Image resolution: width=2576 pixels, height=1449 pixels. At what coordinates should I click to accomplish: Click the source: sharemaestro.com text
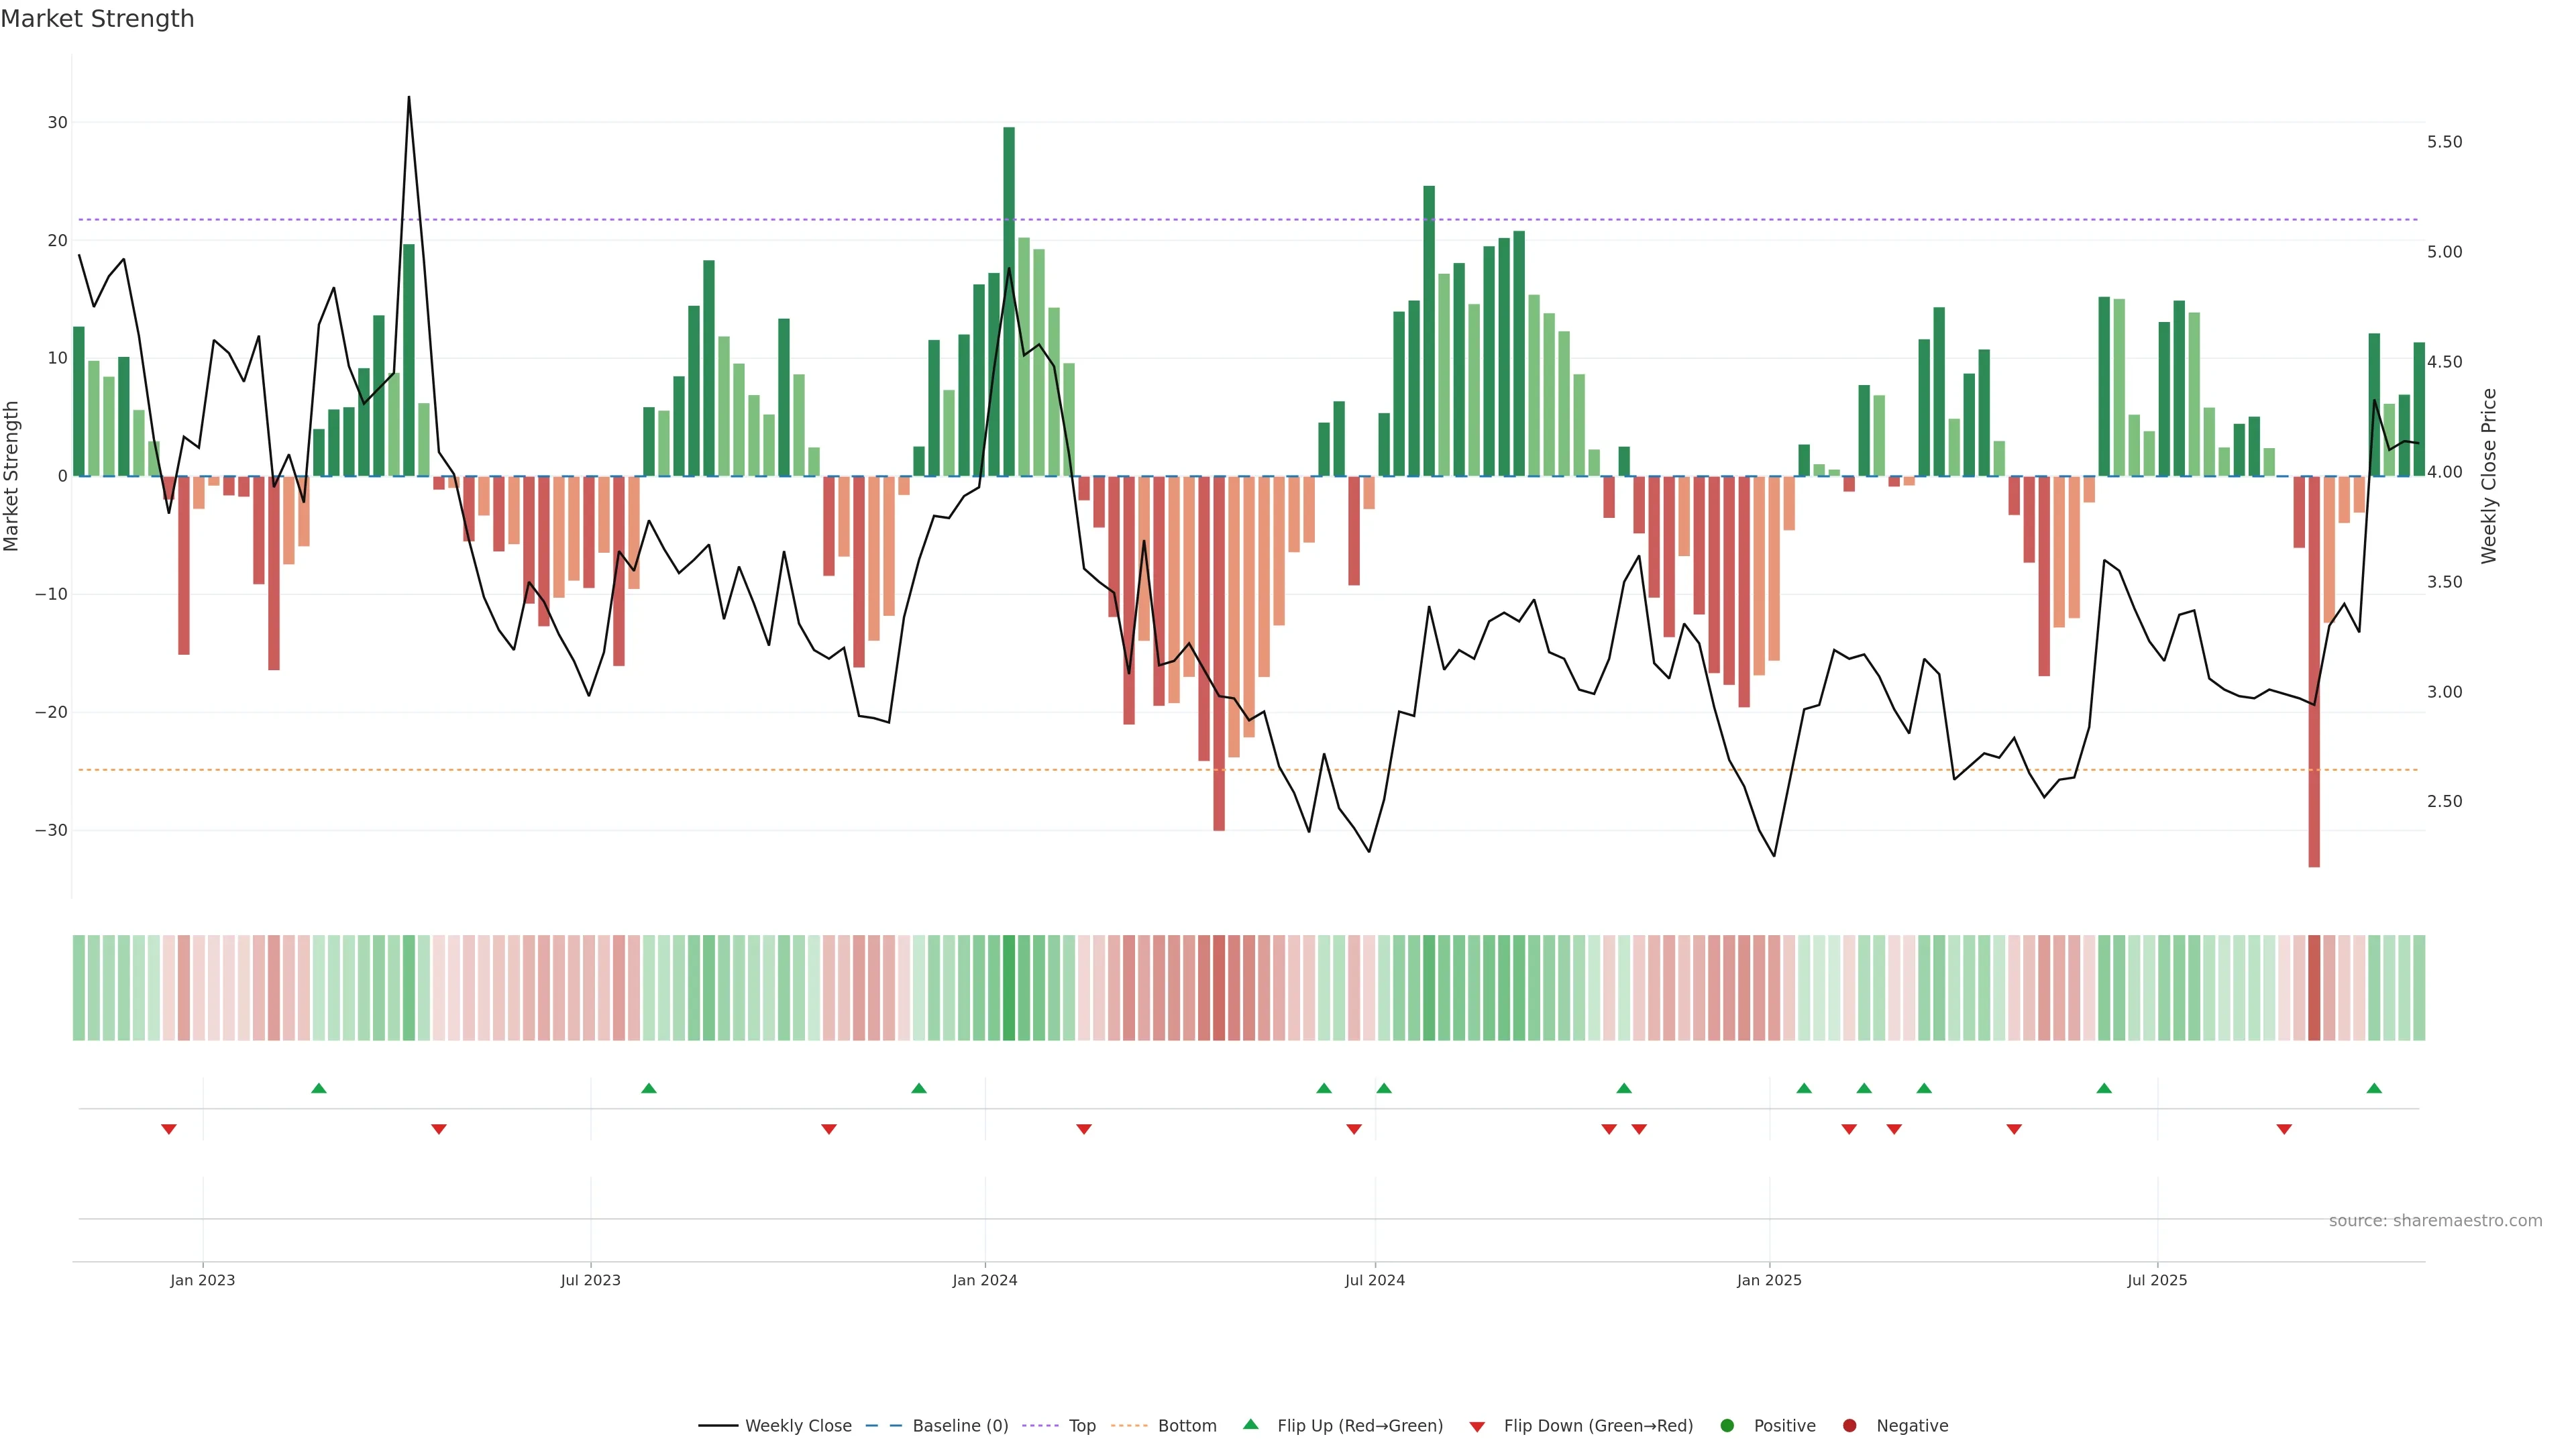pos(2435,1221)
